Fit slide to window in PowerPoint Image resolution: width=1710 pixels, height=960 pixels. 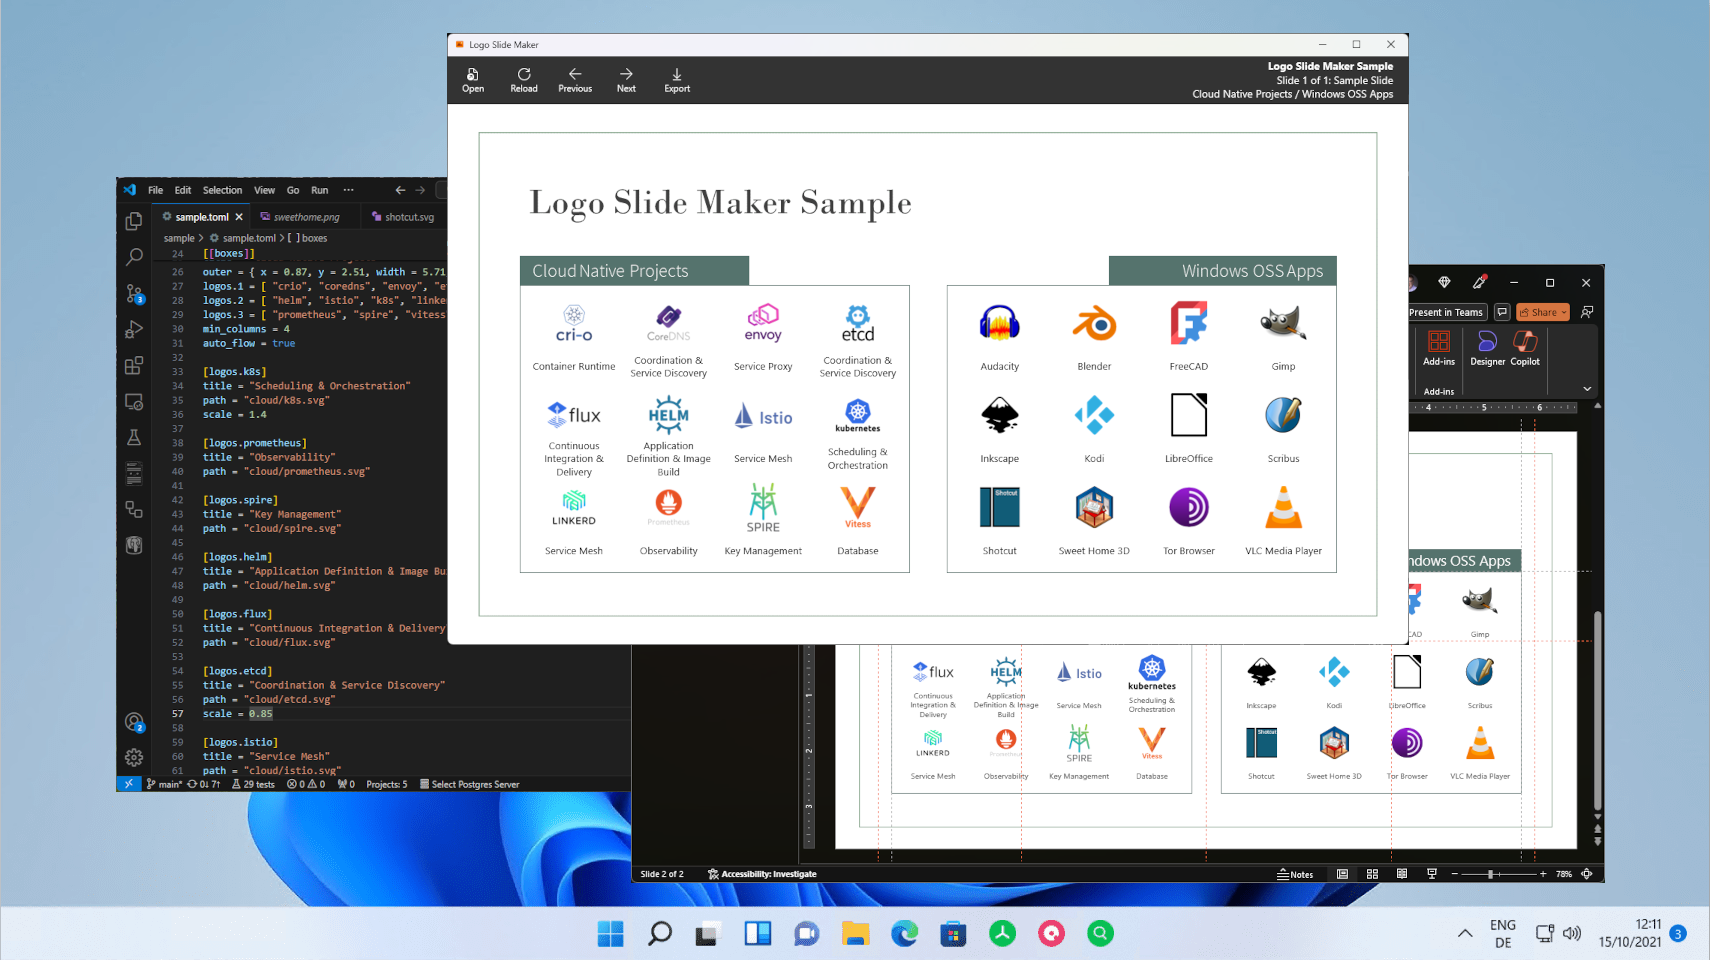[1587, 874]
